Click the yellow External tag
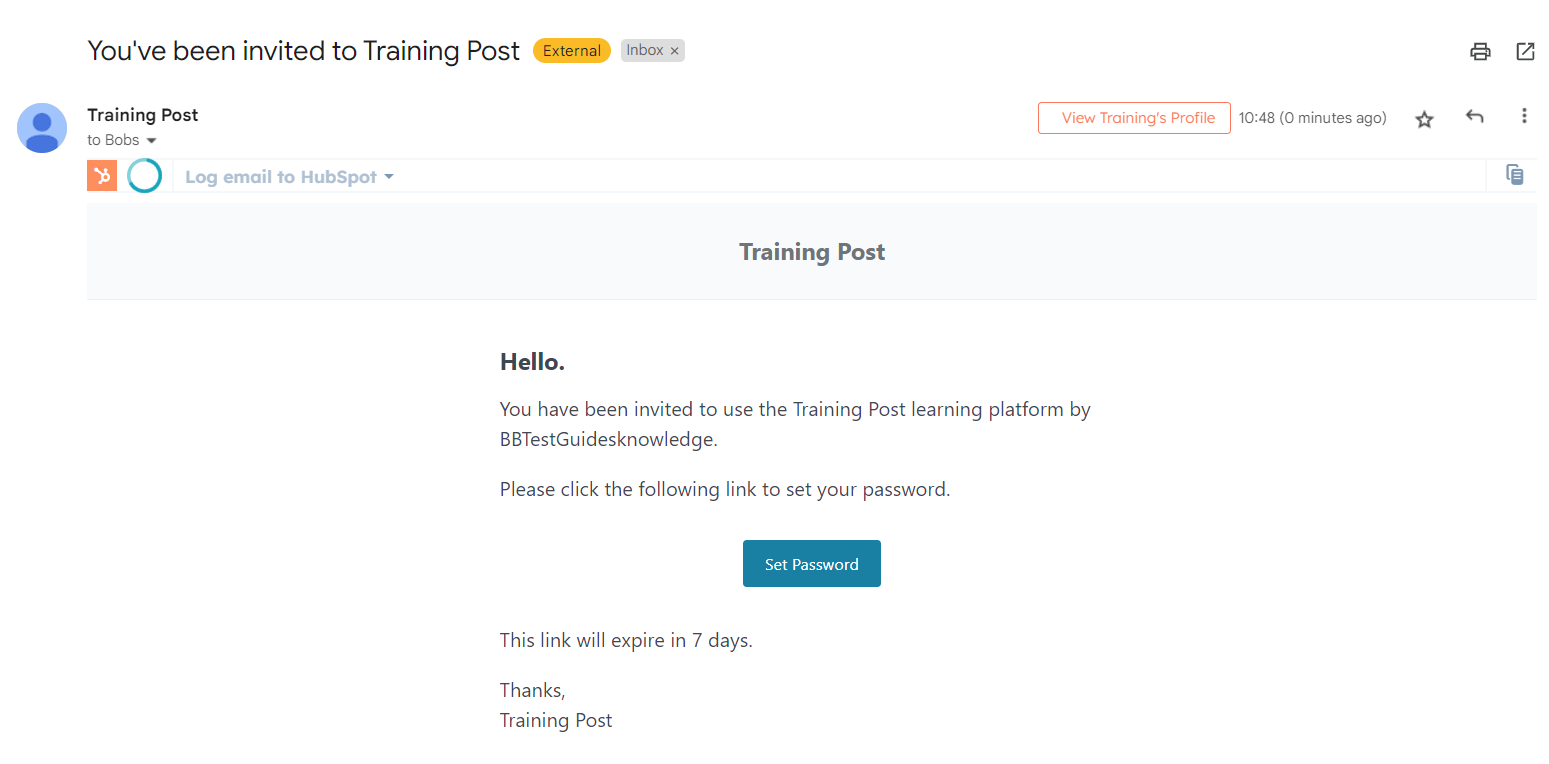The height and width of the screenshot is (764, 1549). [572, 51]
